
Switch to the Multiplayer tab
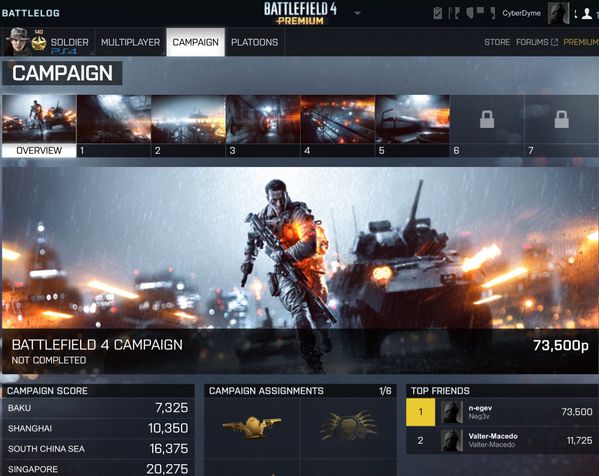[130, 42]
